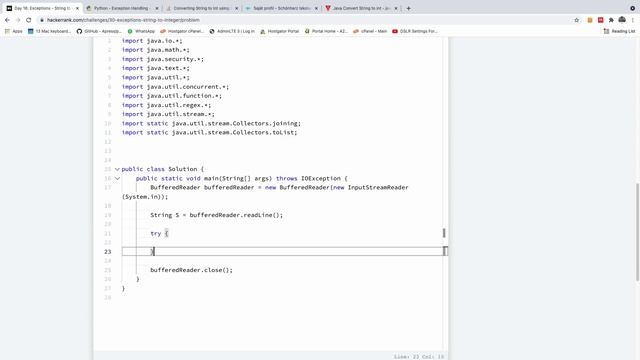Click the import static Collectors.joining line
Image resolution: width=640 pixels, height=360 pixels.
point(211,123)
